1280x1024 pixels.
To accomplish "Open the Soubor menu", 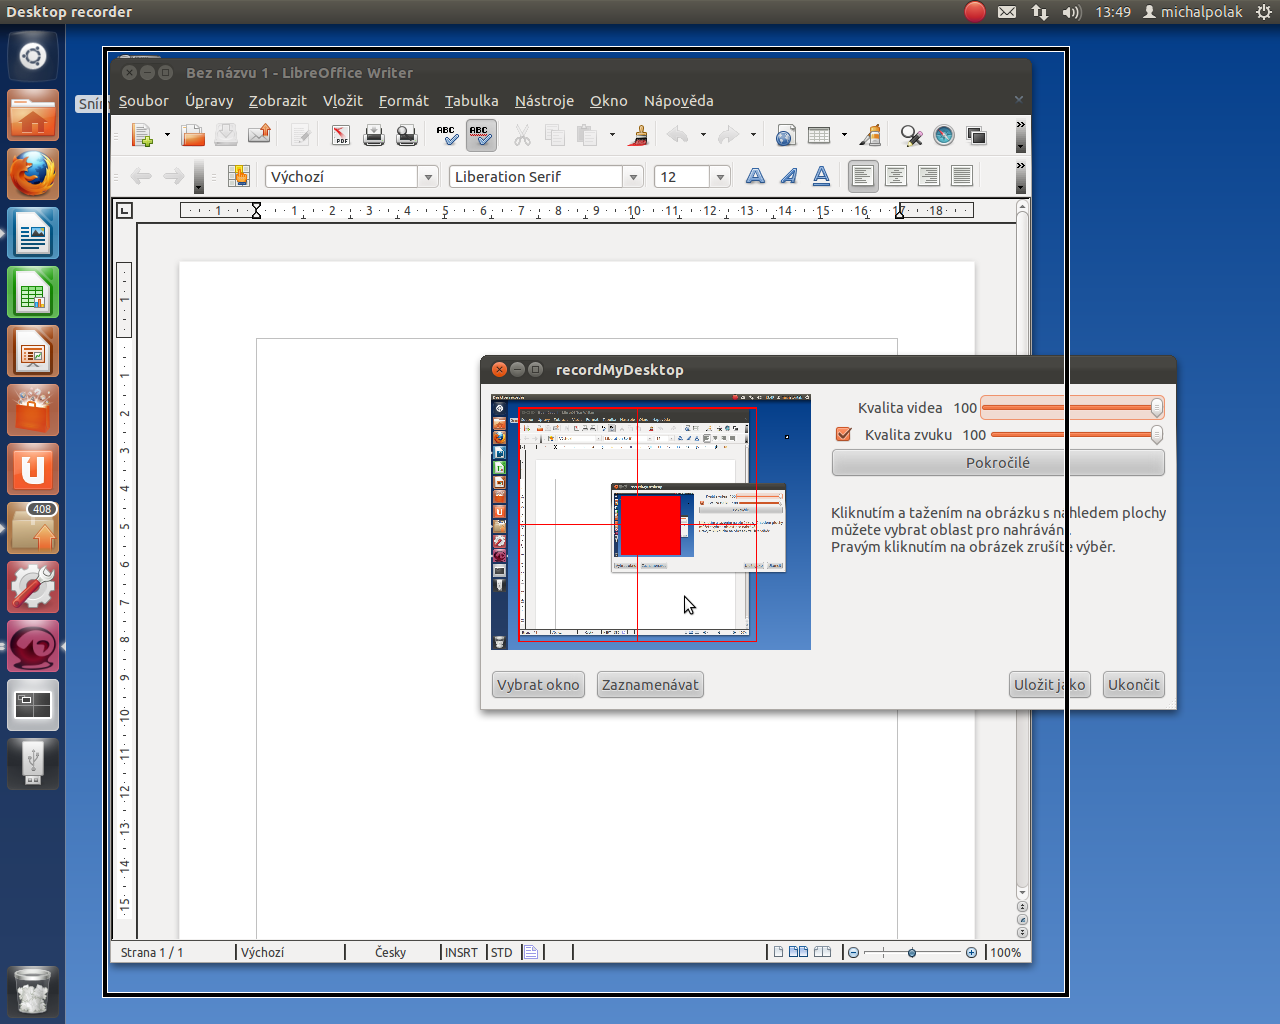I will [144, 101].
